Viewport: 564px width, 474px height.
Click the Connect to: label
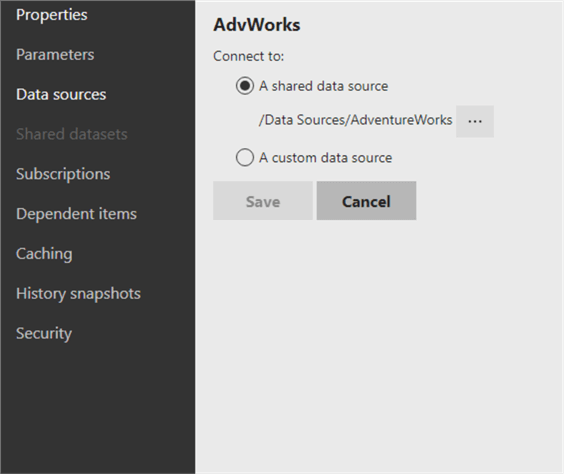point(249,56)
